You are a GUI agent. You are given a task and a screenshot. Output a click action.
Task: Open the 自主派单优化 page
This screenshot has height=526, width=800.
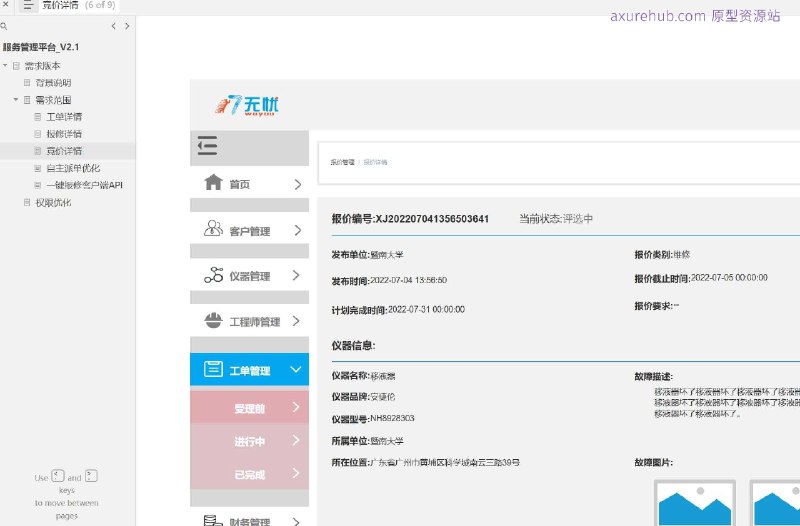click(73, 168)
